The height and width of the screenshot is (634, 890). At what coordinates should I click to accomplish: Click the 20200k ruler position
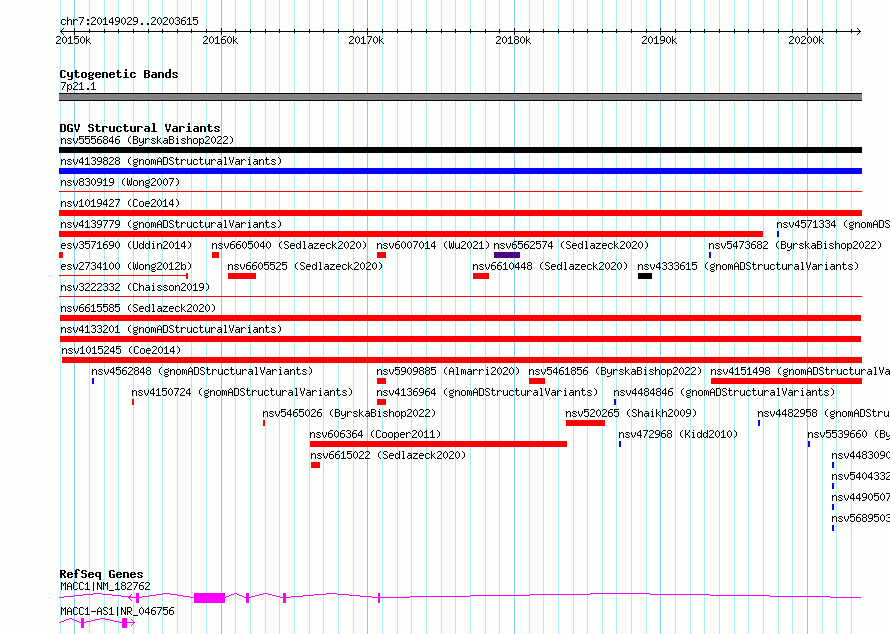tap(806, 40)
